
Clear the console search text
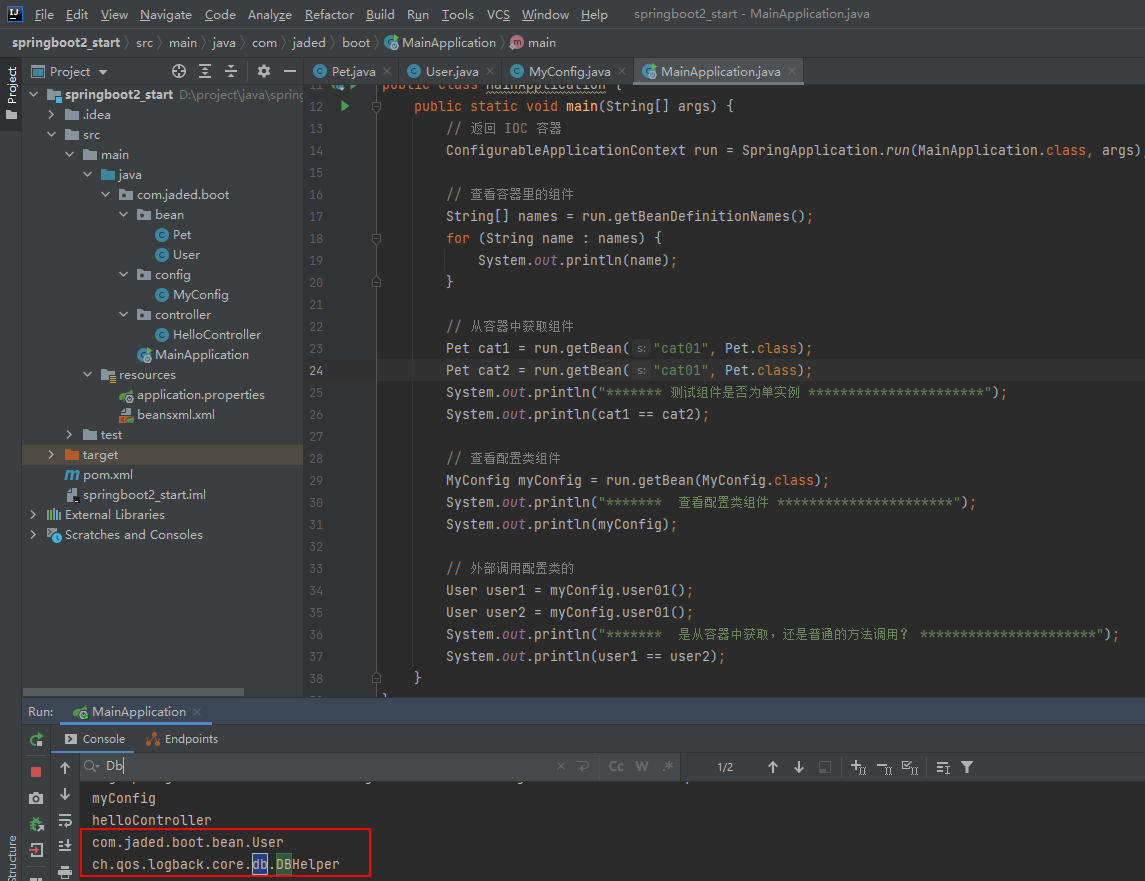[x=561, y=766]
